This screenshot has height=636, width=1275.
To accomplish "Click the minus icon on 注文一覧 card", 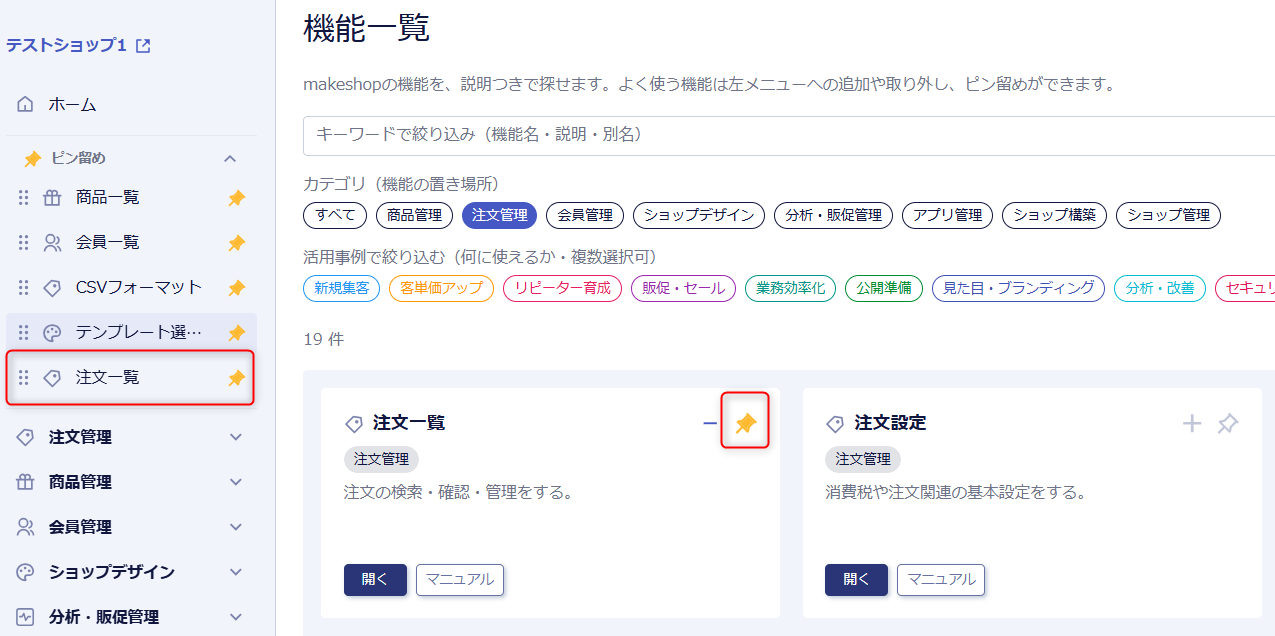I will coord(710,424).
